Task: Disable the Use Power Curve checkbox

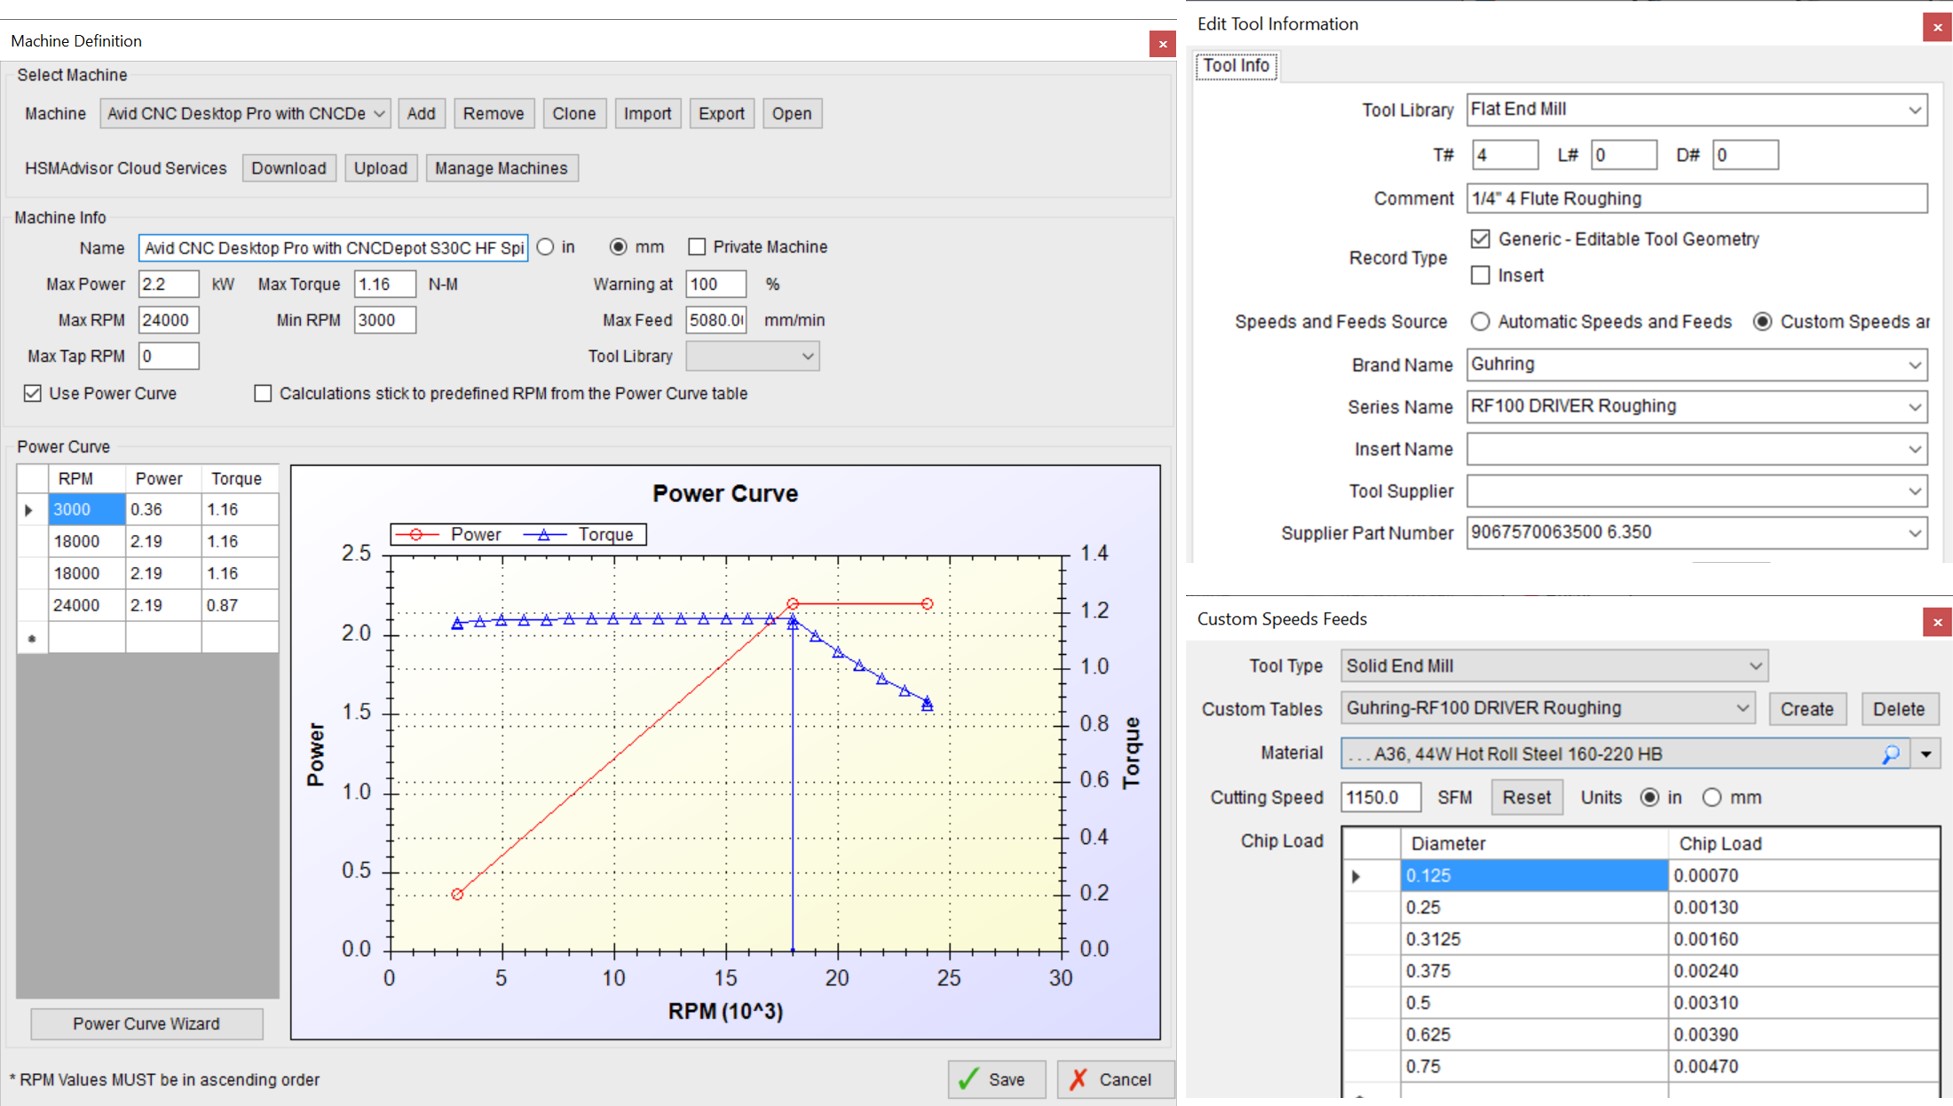Action: tap(33, 393)
